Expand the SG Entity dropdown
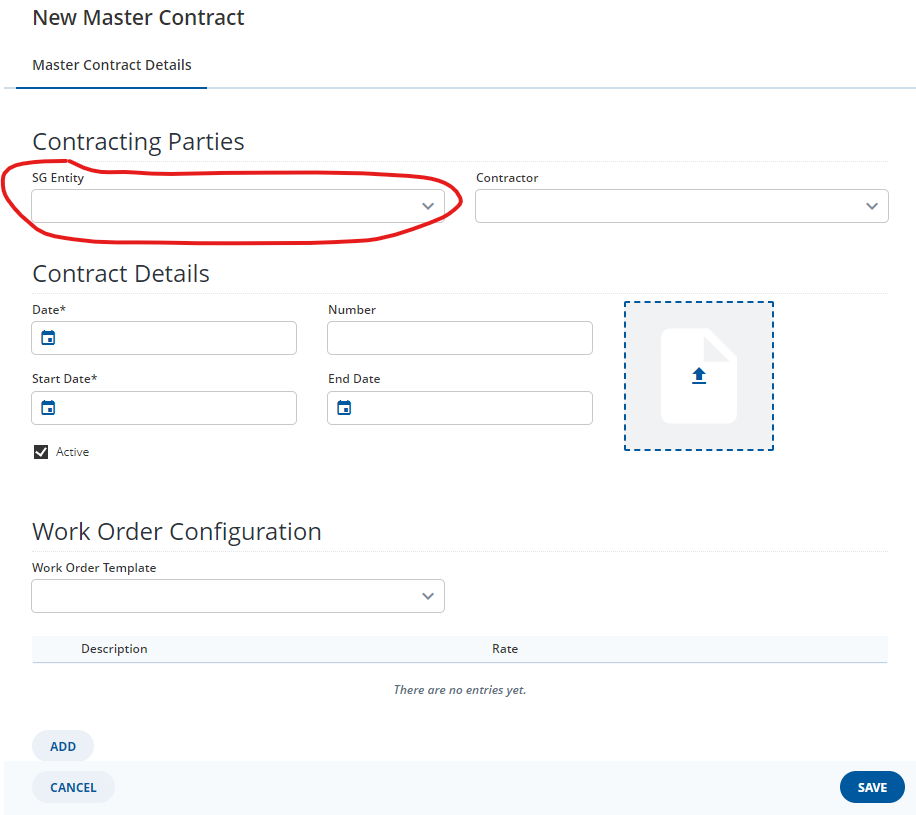 (238, 206)
